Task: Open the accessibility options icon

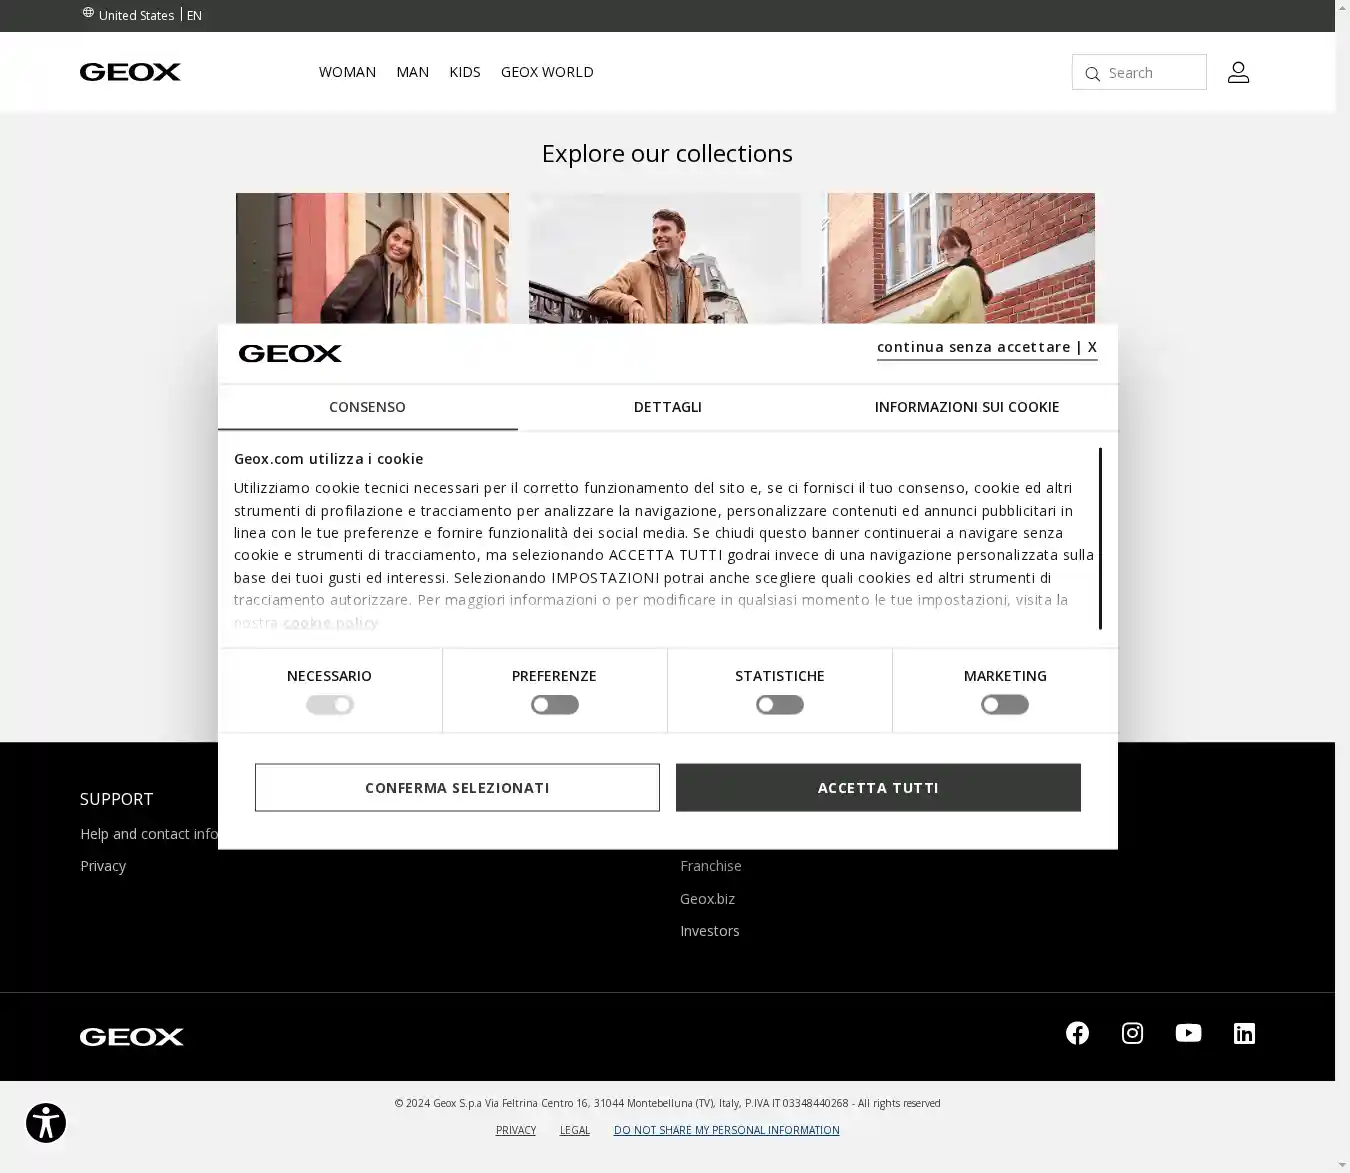Action: click(x=46, y=1122)
